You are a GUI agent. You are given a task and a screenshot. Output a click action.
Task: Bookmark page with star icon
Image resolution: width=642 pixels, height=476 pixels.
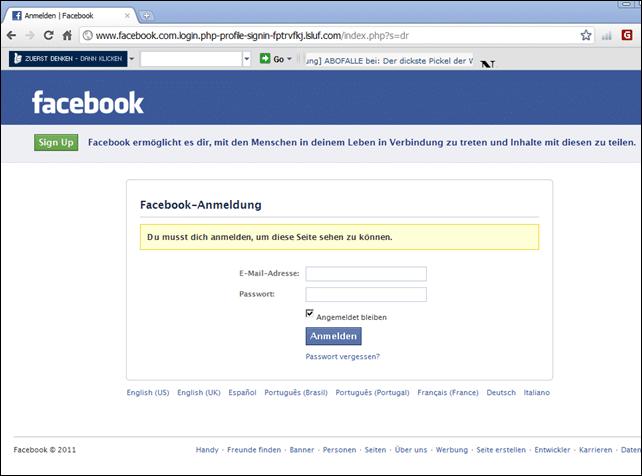[x=586, y=35]
